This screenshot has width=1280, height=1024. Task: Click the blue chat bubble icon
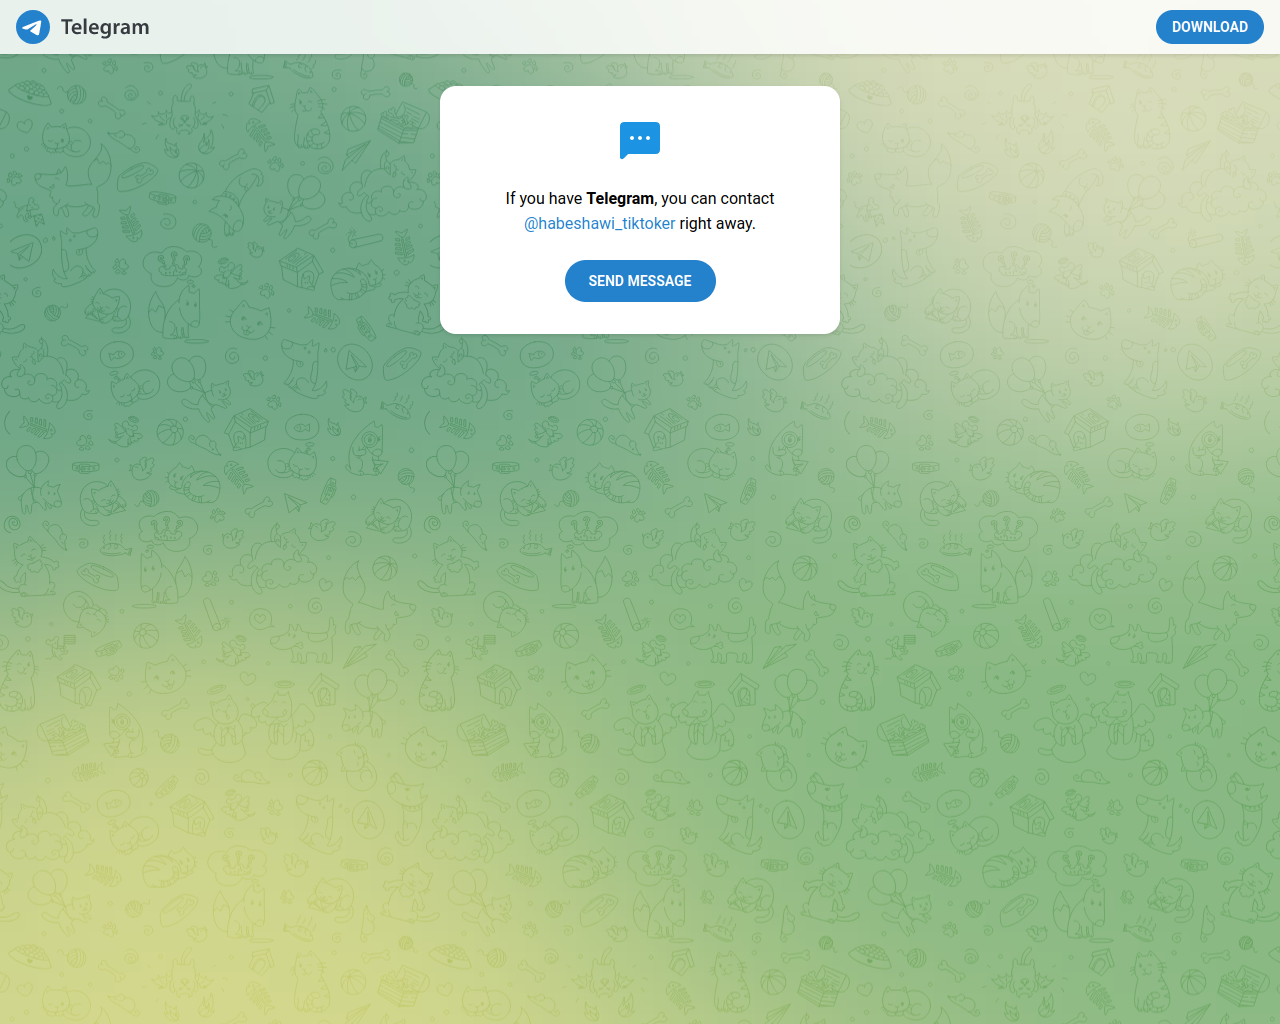click(640, 140)
